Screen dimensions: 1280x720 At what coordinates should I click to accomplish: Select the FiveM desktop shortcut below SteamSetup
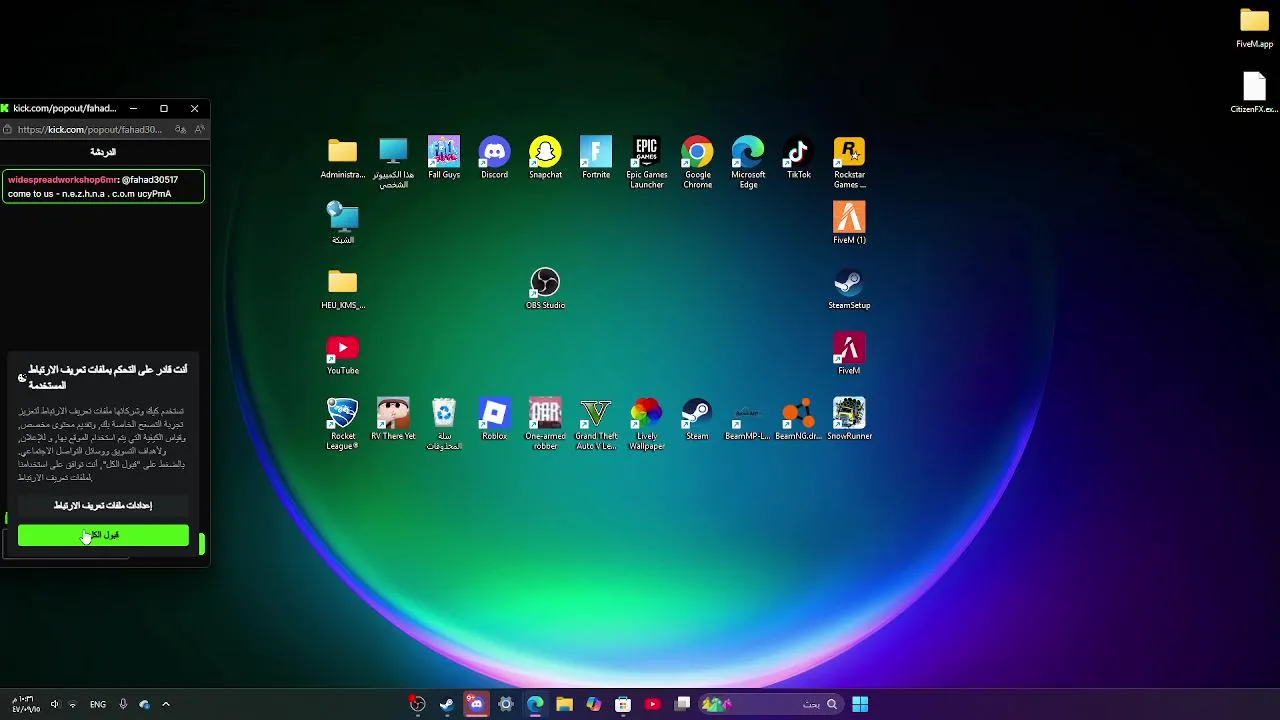pos(849,354)
